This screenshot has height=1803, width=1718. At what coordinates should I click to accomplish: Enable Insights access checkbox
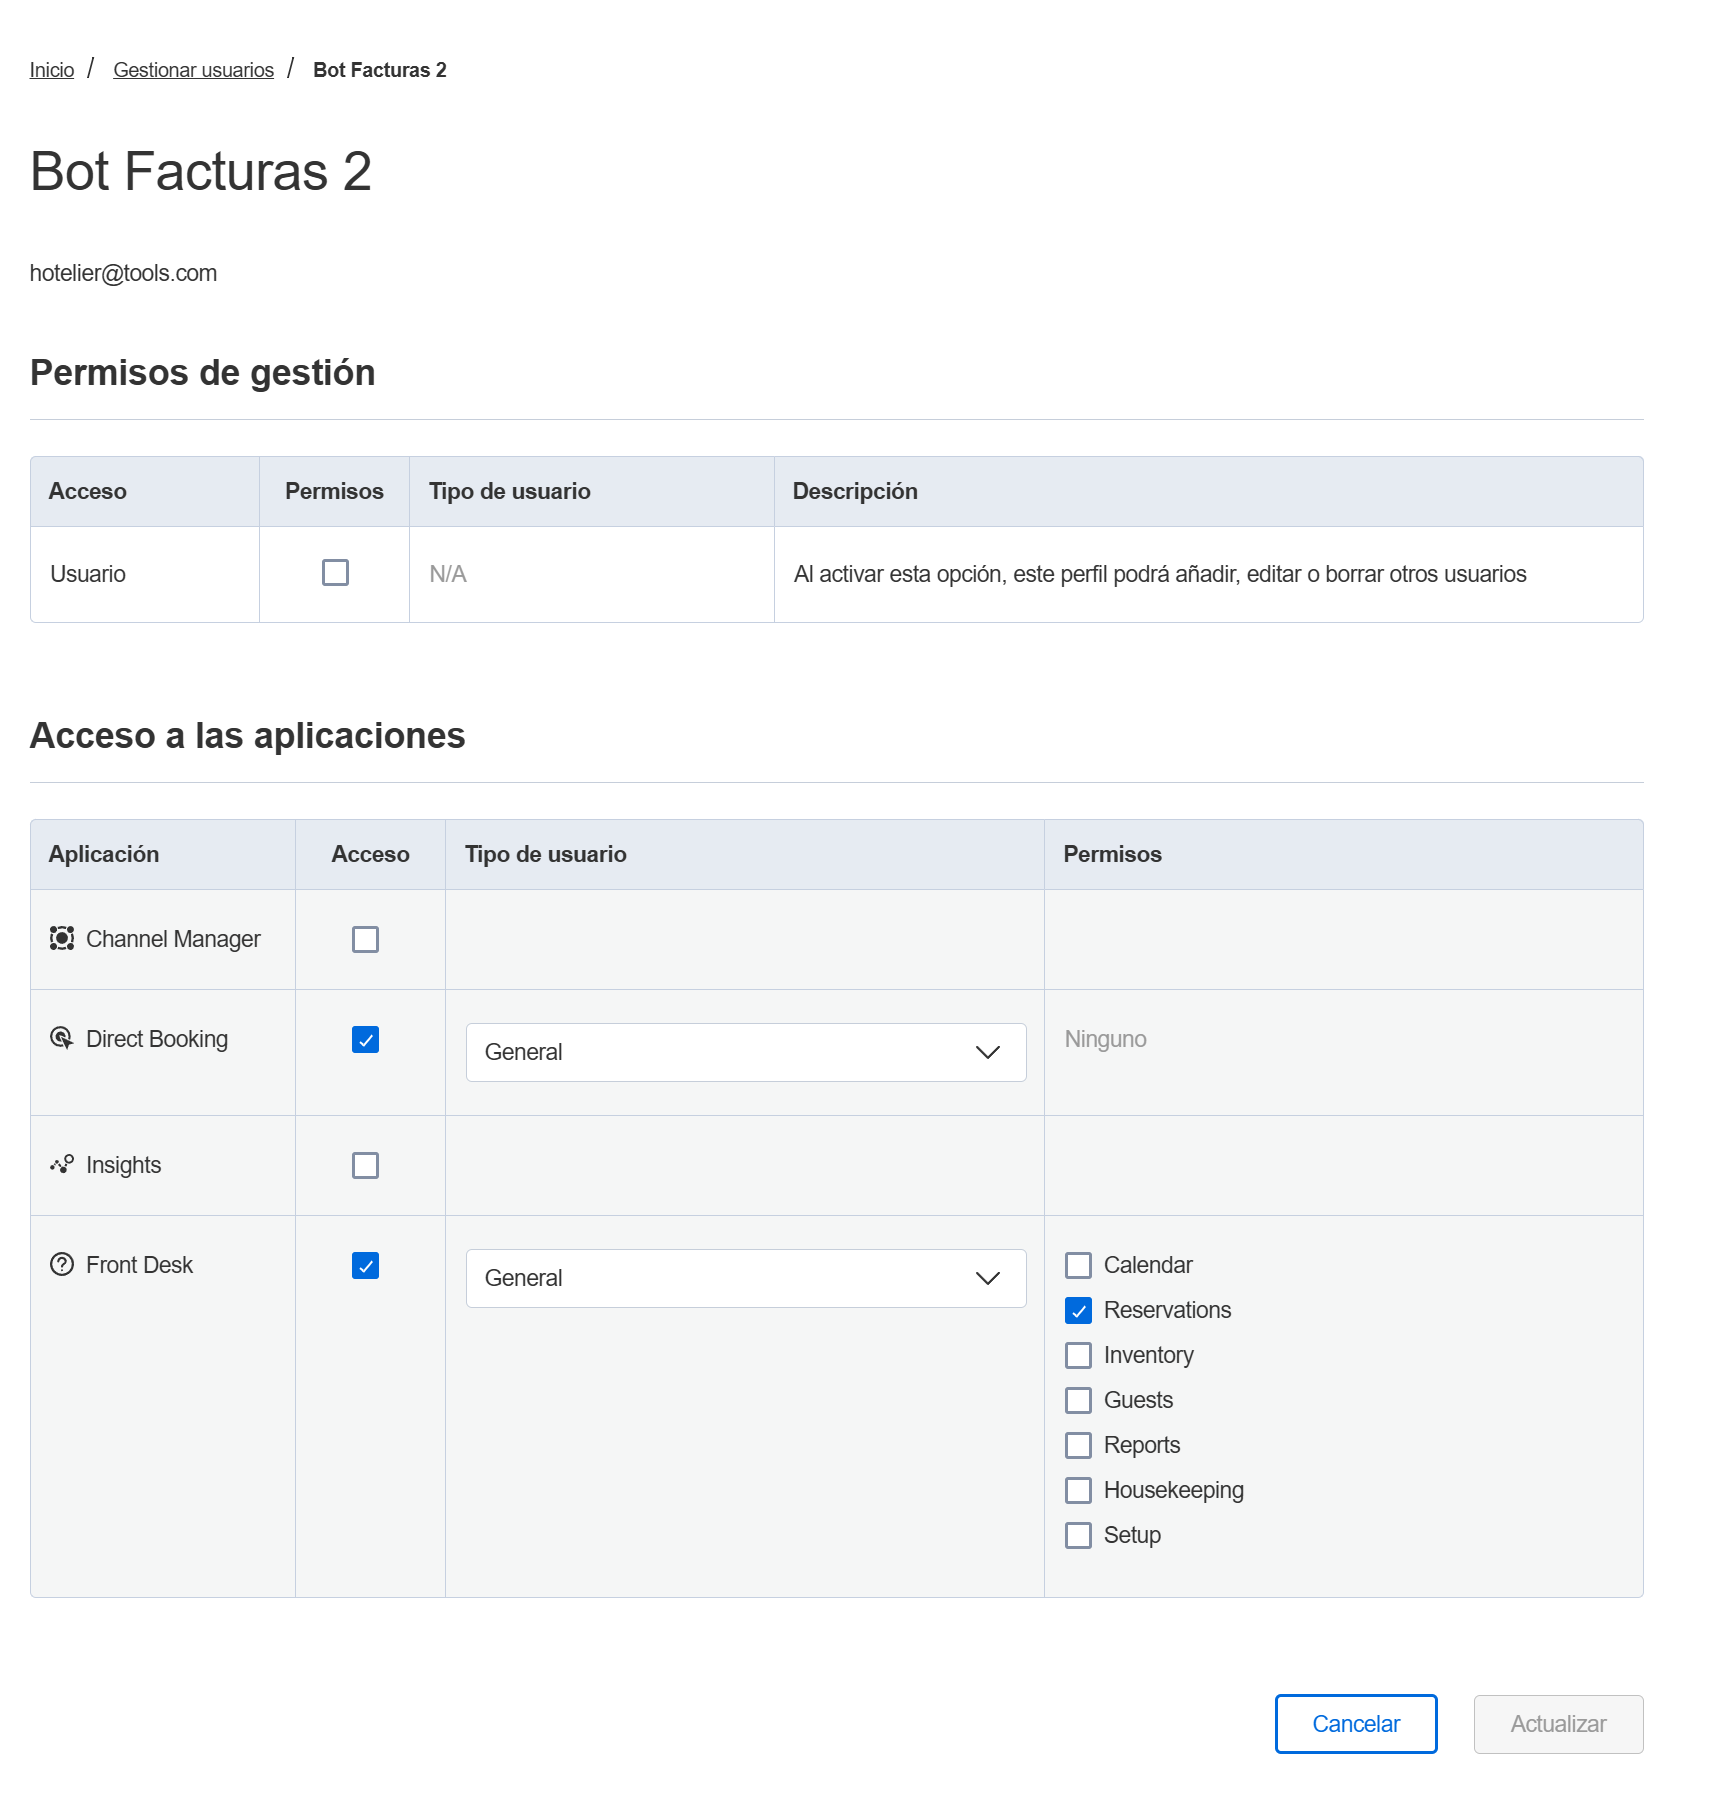pyautogui.click(x=365, y=1165)
